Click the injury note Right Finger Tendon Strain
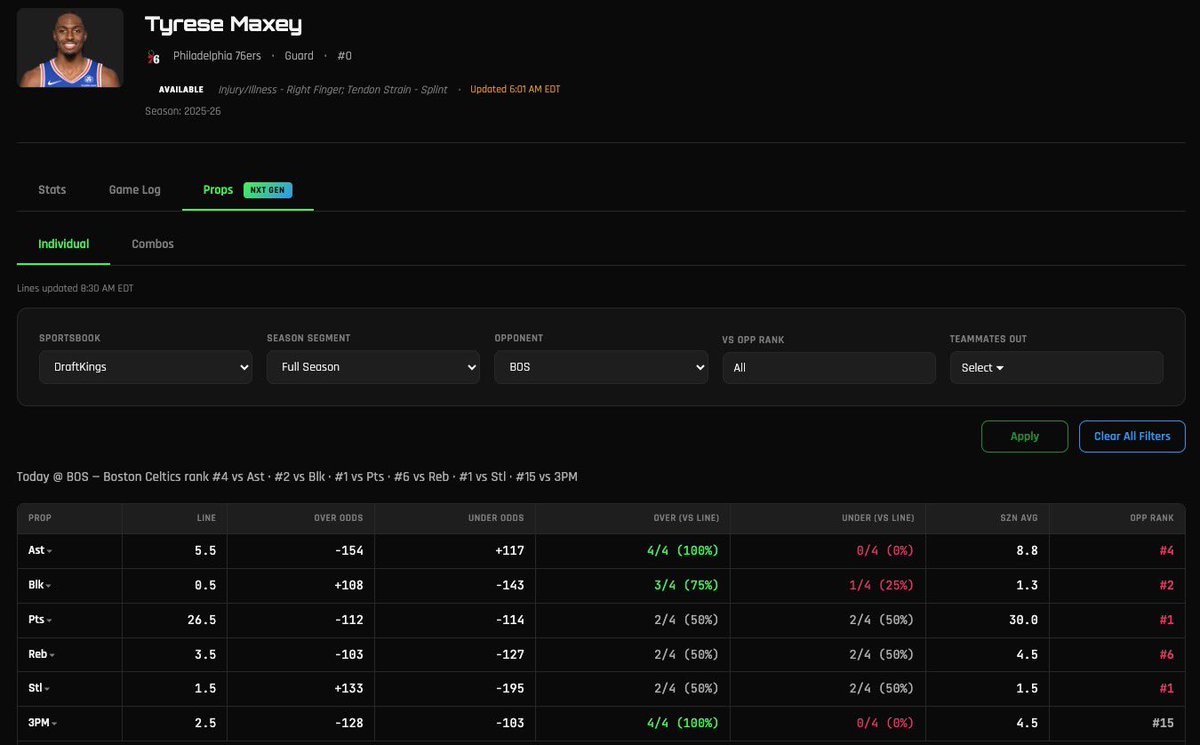 (333, 89)
